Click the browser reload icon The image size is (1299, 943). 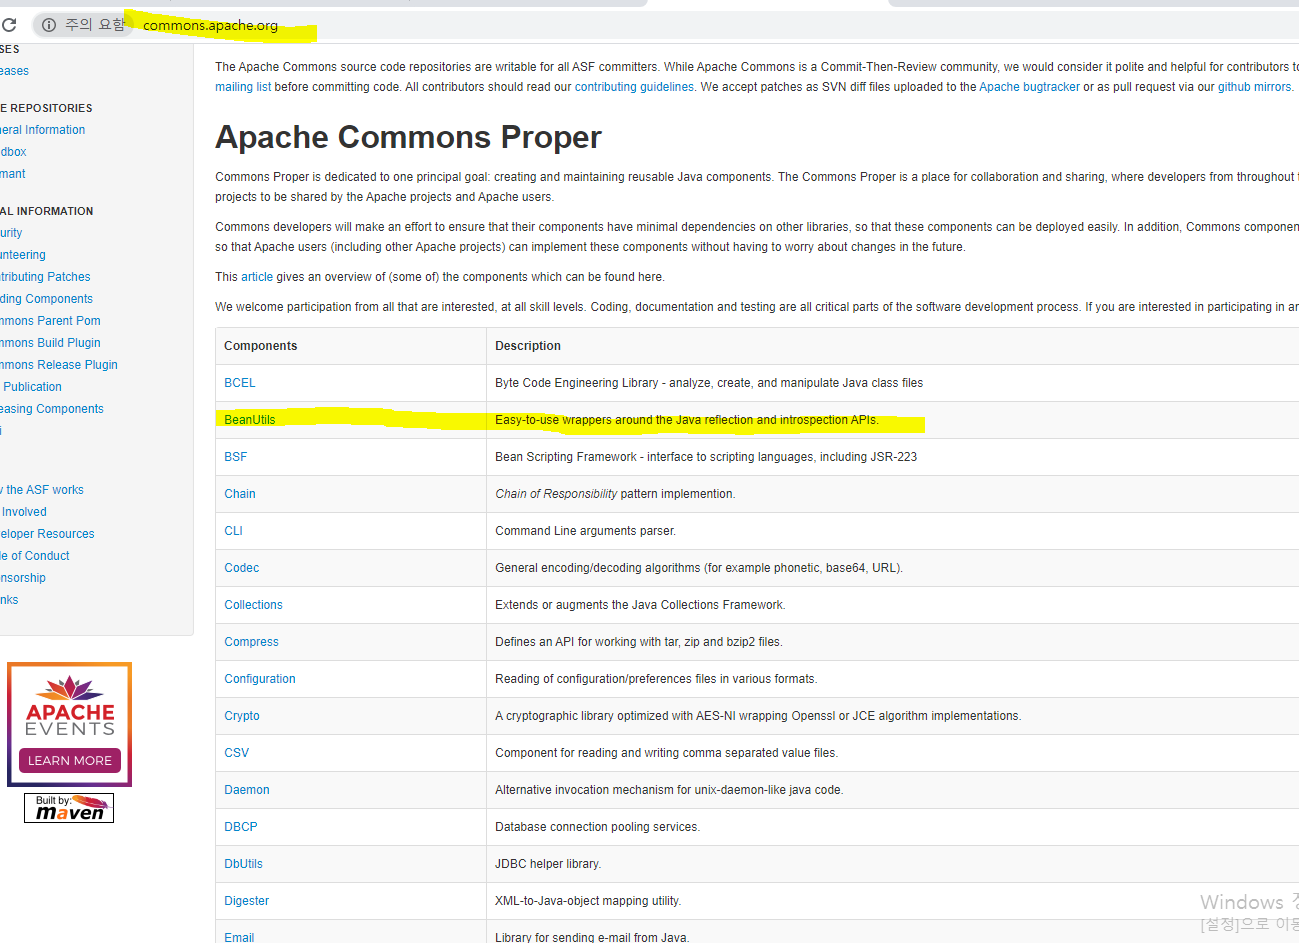coord(9,25)
